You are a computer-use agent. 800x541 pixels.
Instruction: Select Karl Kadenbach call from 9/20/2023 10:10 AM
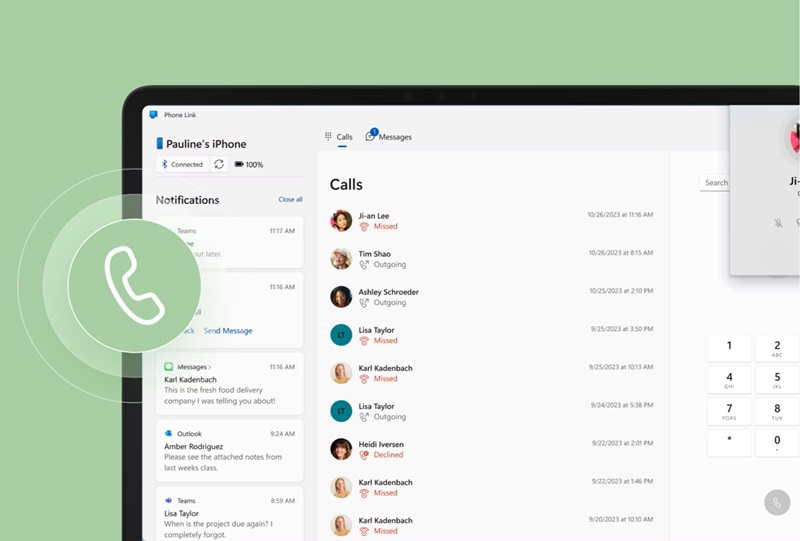click(492, 526)
